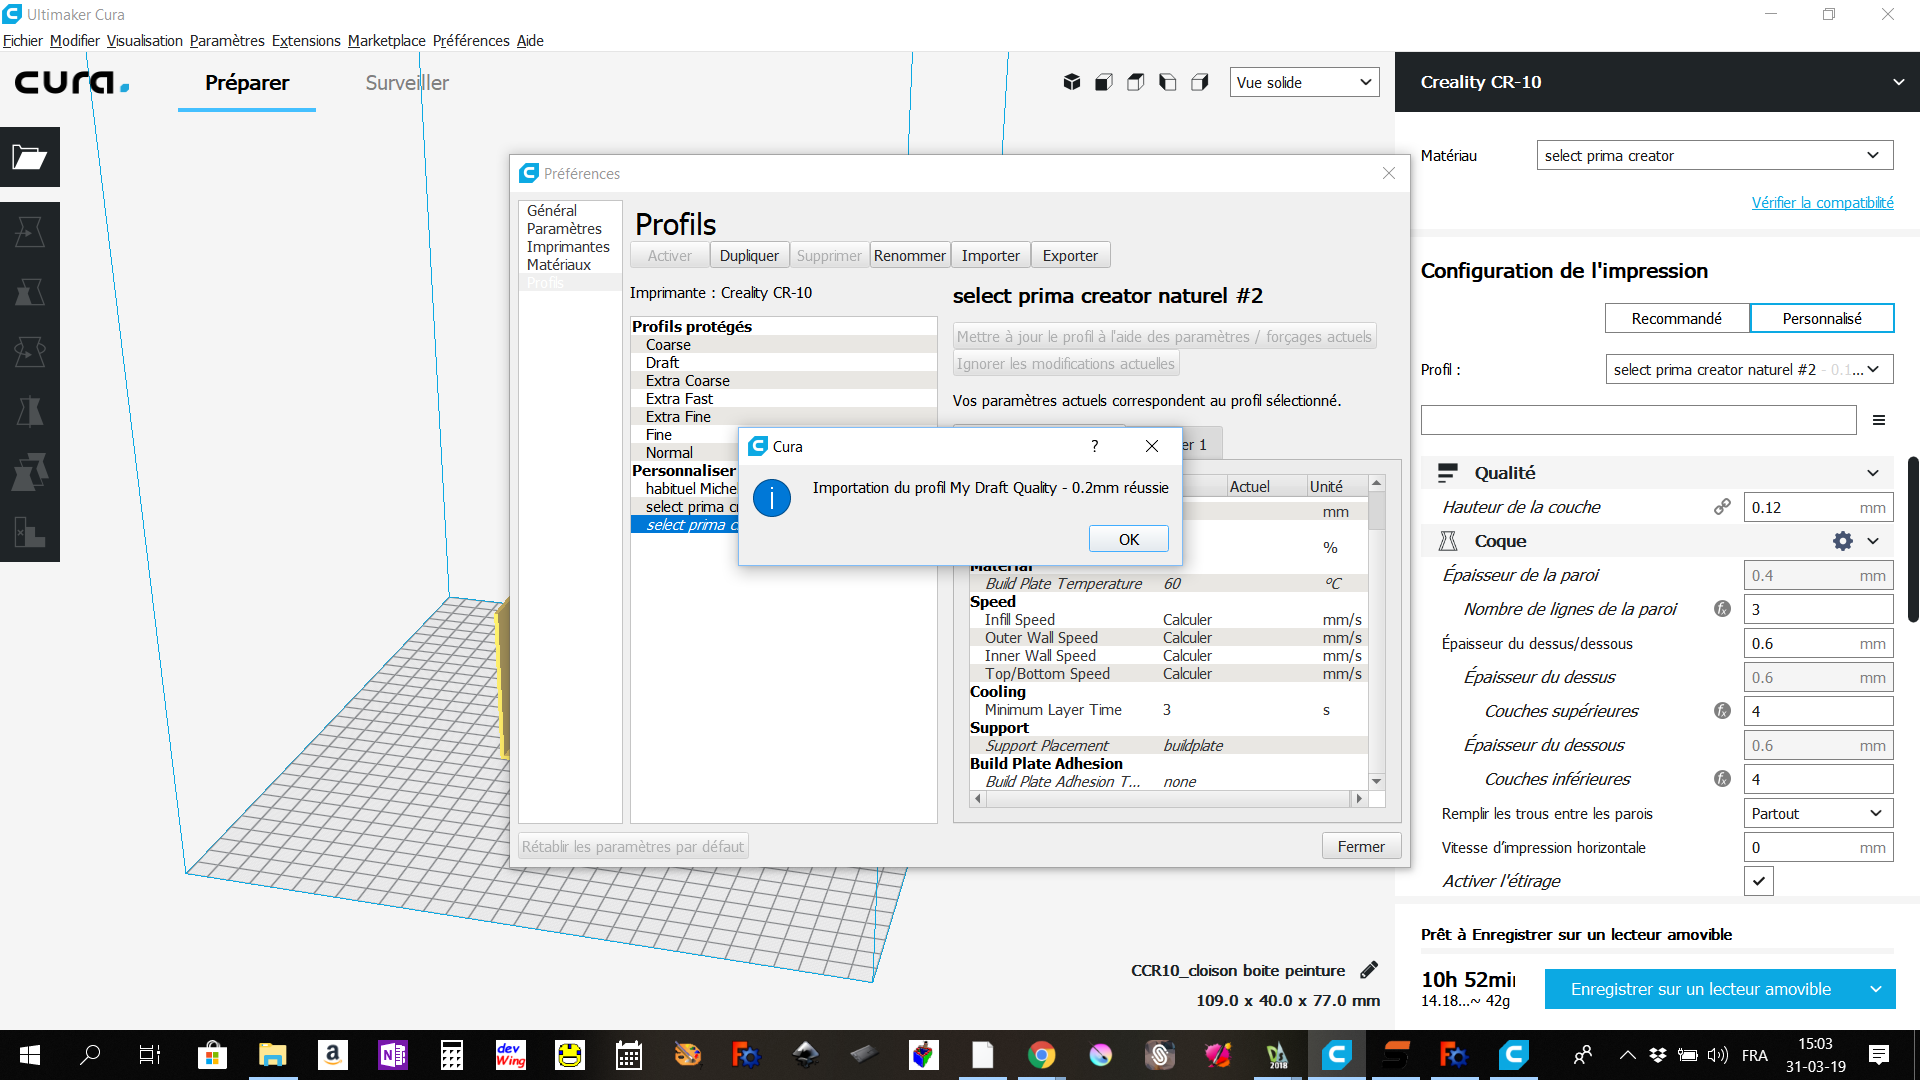Click Nombre de lignes de la paroi field

coord(1818,609)
